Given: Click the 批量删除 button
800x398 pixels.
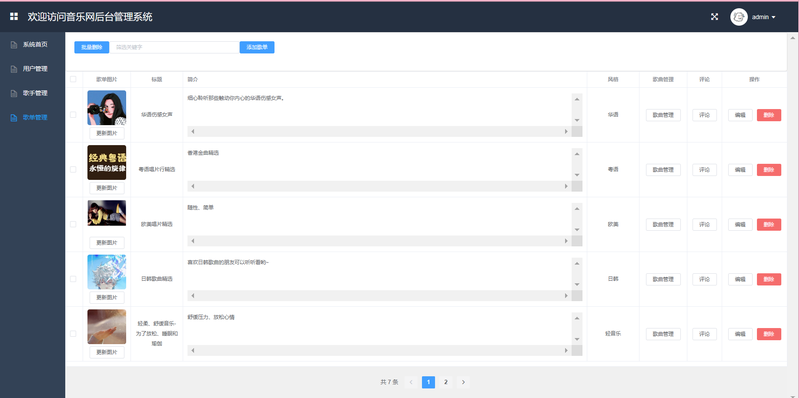Looking at the screenshot, I should 92,47.
